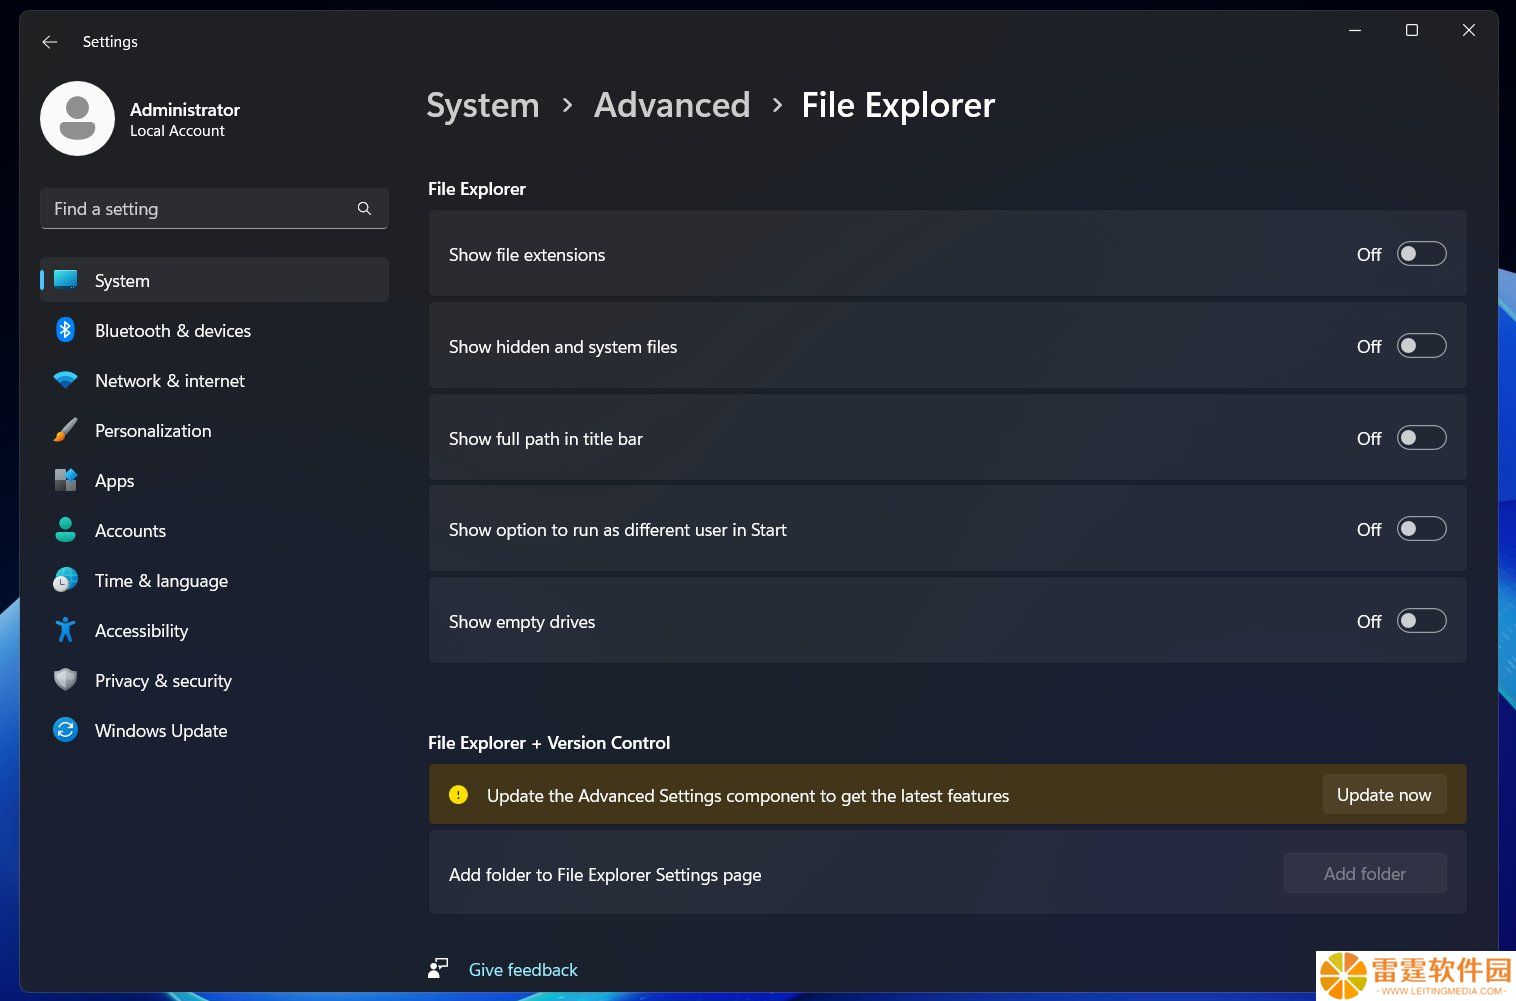Click the Update now button

pos(1384,794)
